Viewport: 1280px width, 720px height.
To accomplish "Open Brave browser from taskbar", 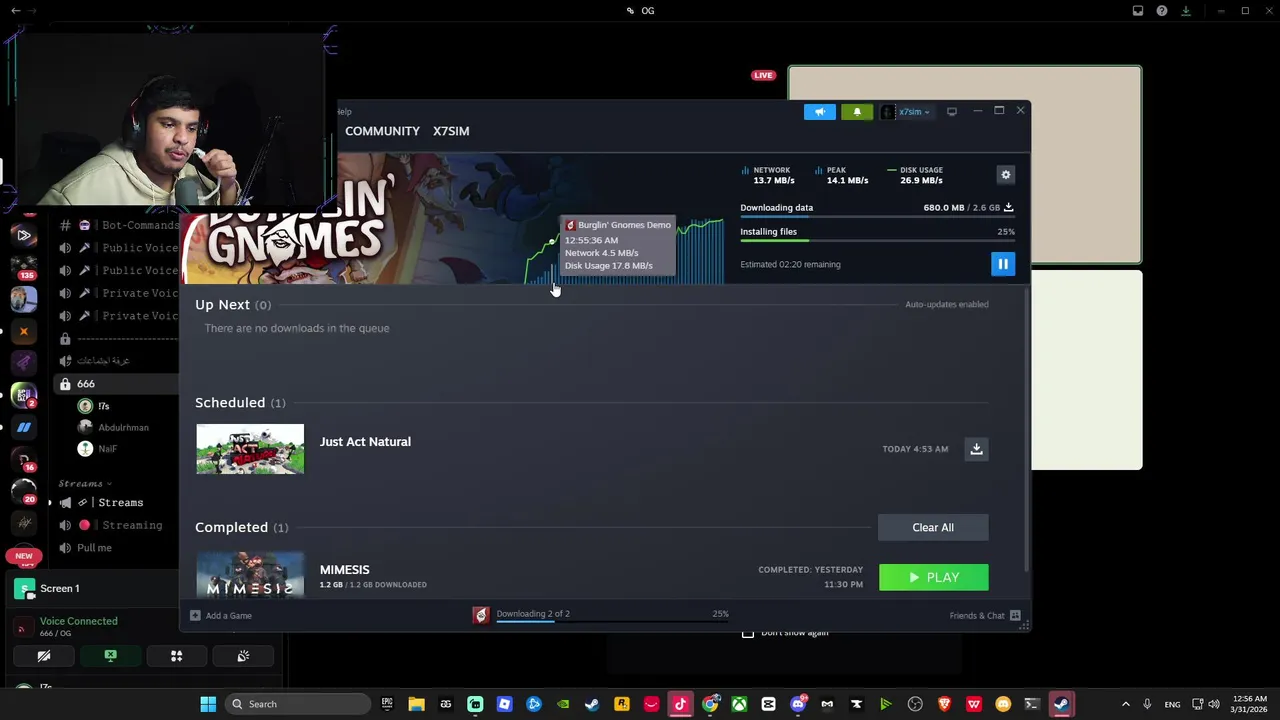I will pyautogui.click(x=944, y=704).
